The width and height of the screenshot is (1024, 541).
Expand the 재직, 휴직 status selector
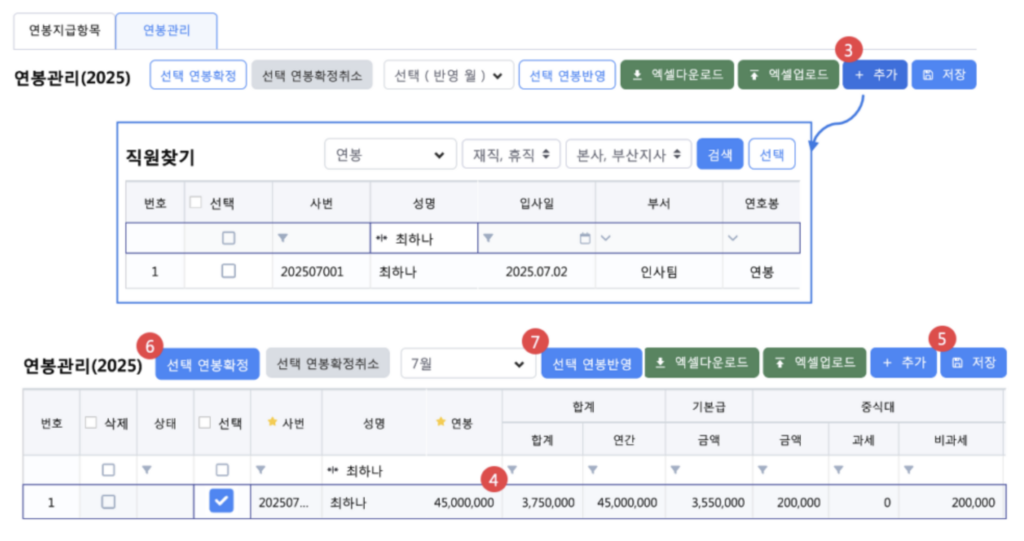(509, 155)
